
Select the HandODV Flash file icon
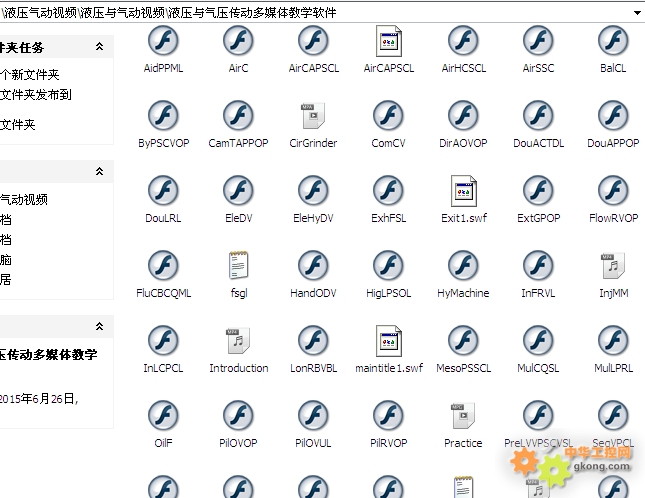[313, 265]
